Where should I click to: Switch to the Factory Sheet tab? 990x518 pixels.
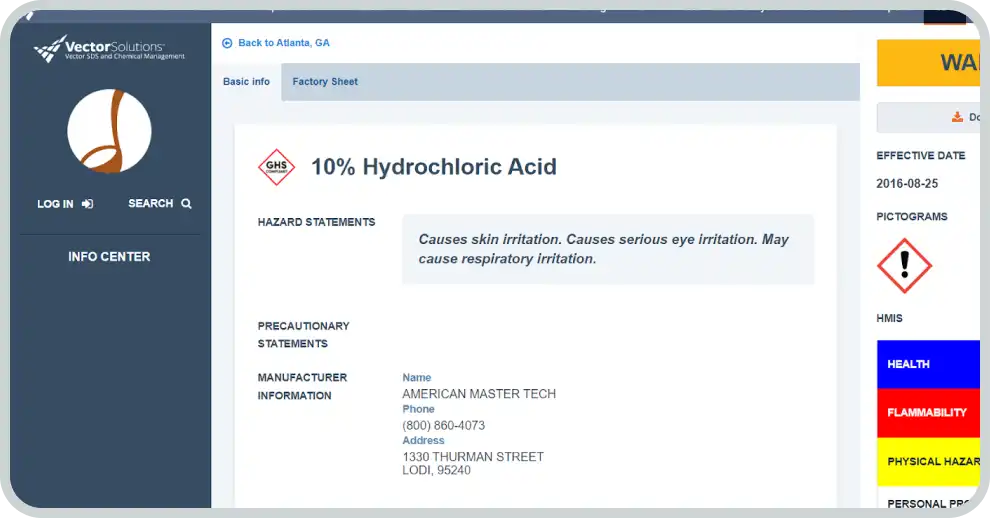tap(325, 82)
